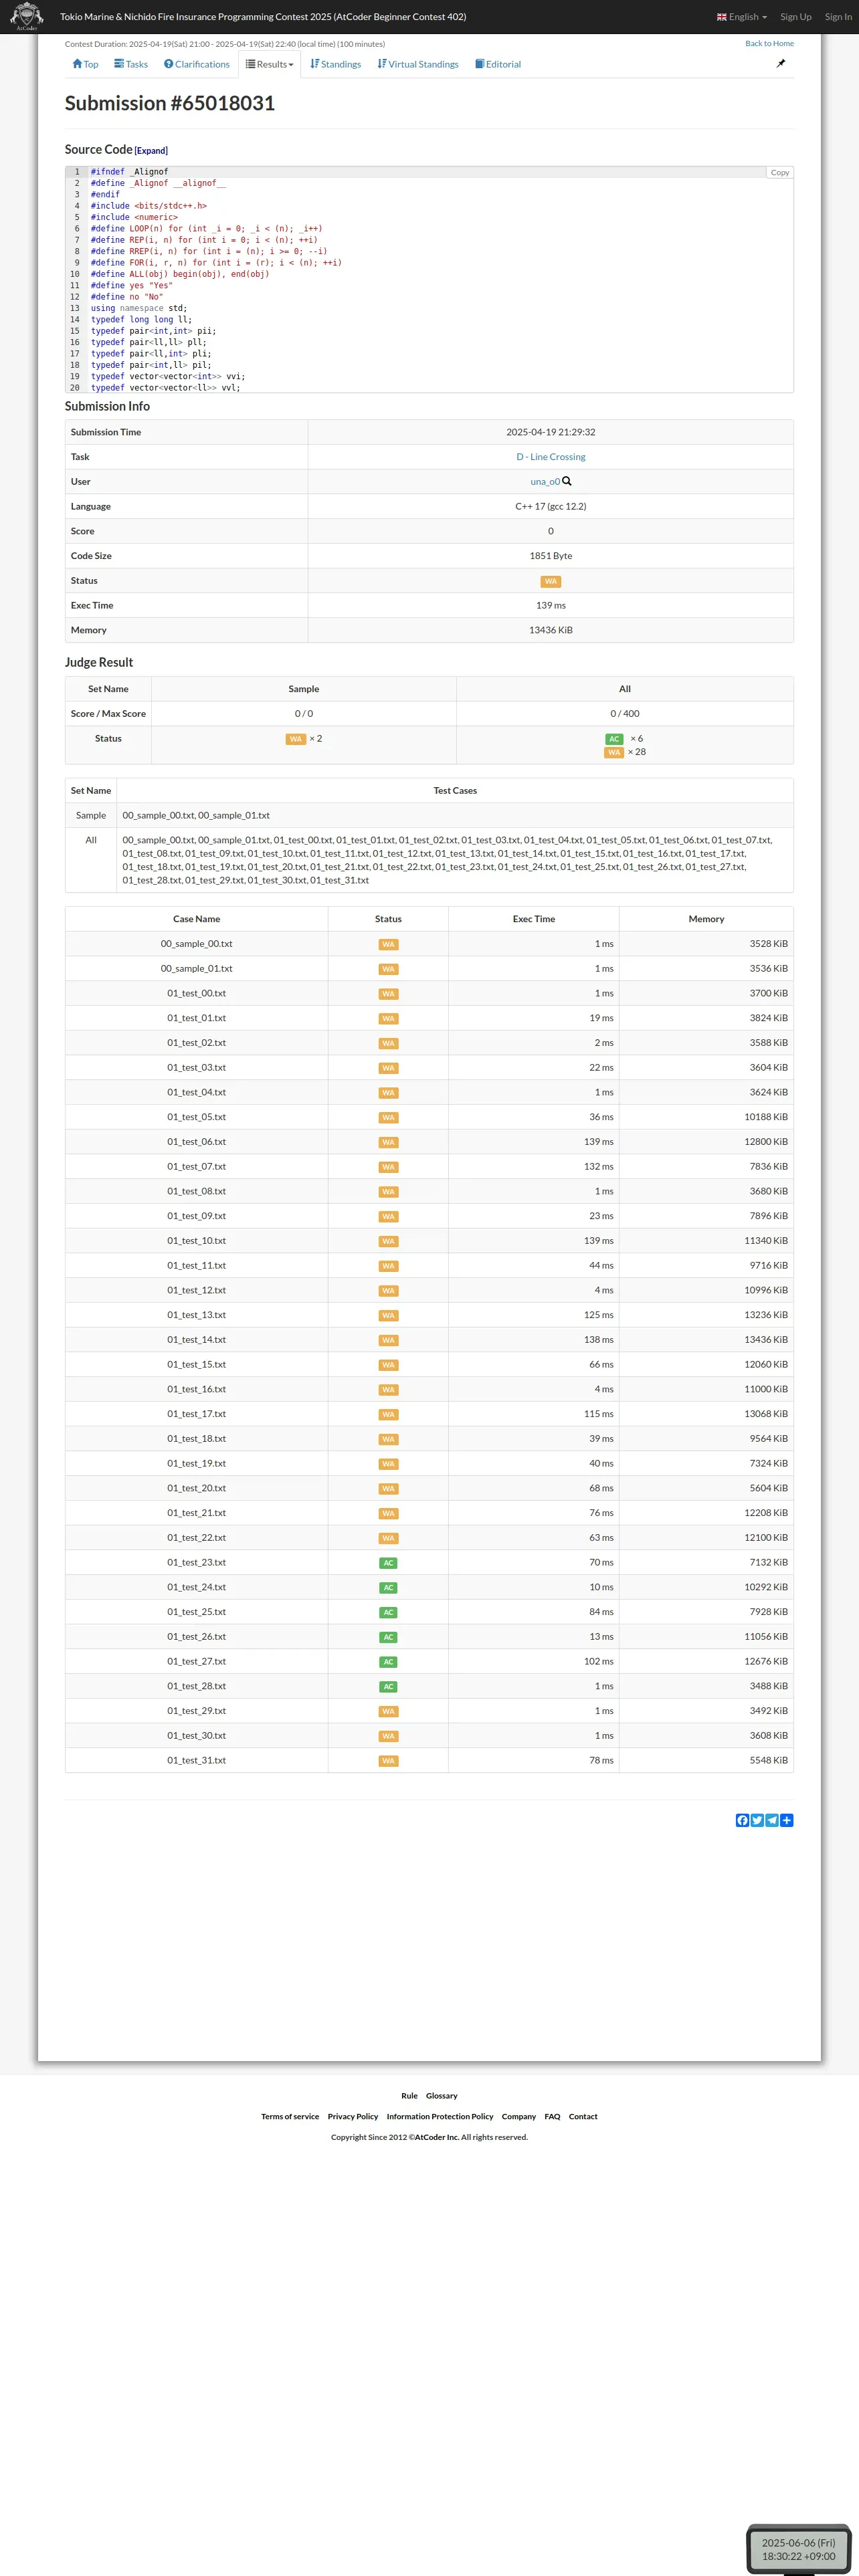Click the pin icon in the tab bar
Screen dimensions: 859x2576
click(781, 64)
